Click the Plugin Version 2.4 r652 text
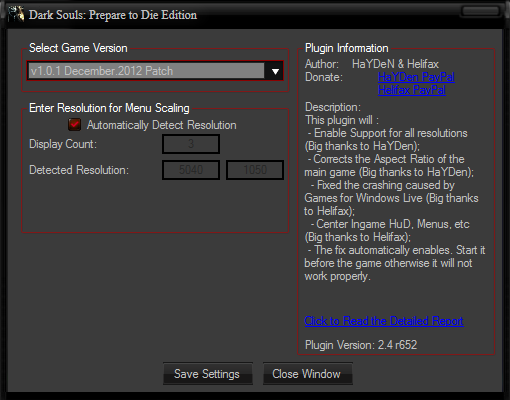The image size is (510, 400). (361, 345)
